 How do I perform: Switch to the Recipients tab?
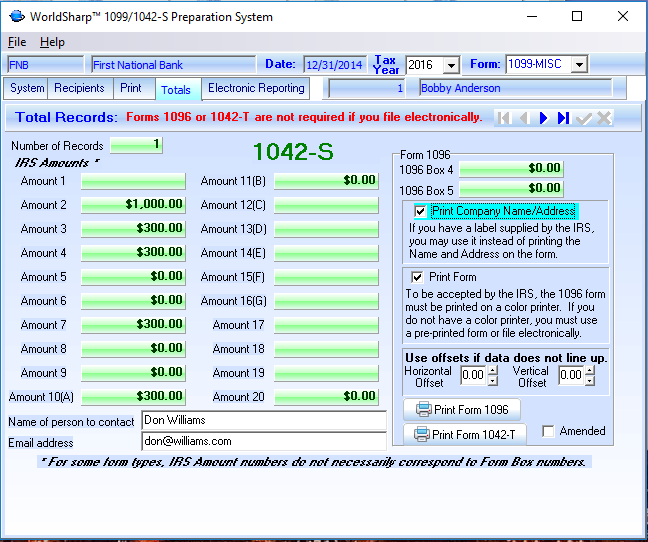79,88
